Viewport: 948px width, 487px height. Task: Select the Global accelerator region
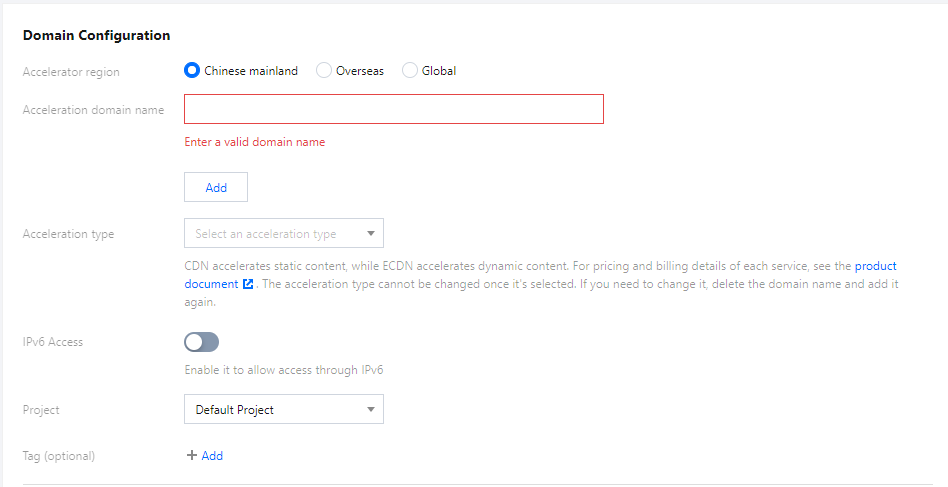click(x=410, y=71)
